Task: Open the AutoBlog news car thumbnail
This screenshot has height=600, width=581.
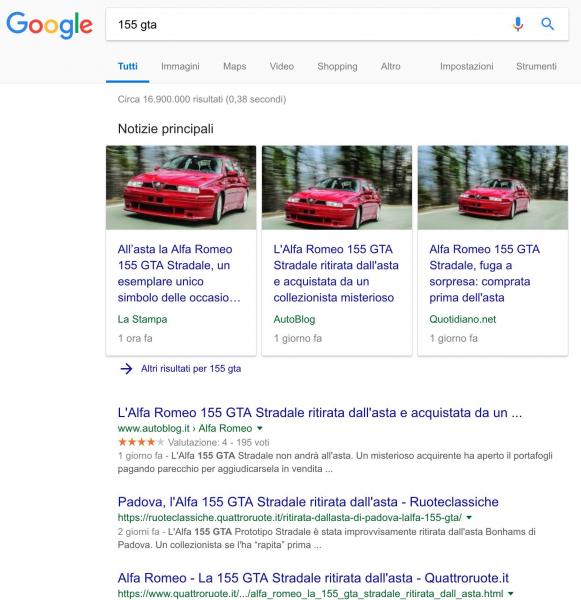Action: [337, 188]
